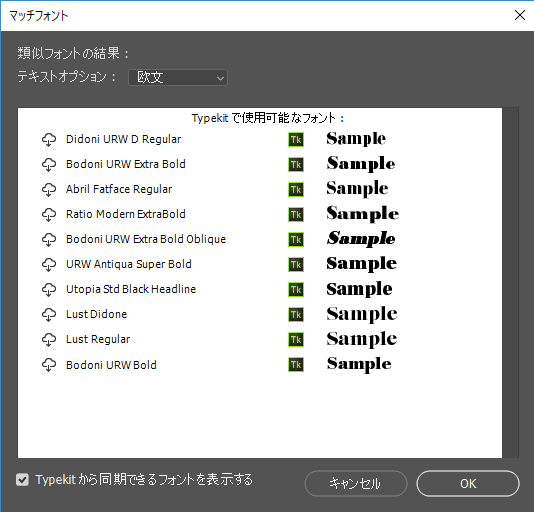Select font name Bodoni URW Extra Bold
The width and height of the screenshot is (534, 512).
[x=126, y=164]
